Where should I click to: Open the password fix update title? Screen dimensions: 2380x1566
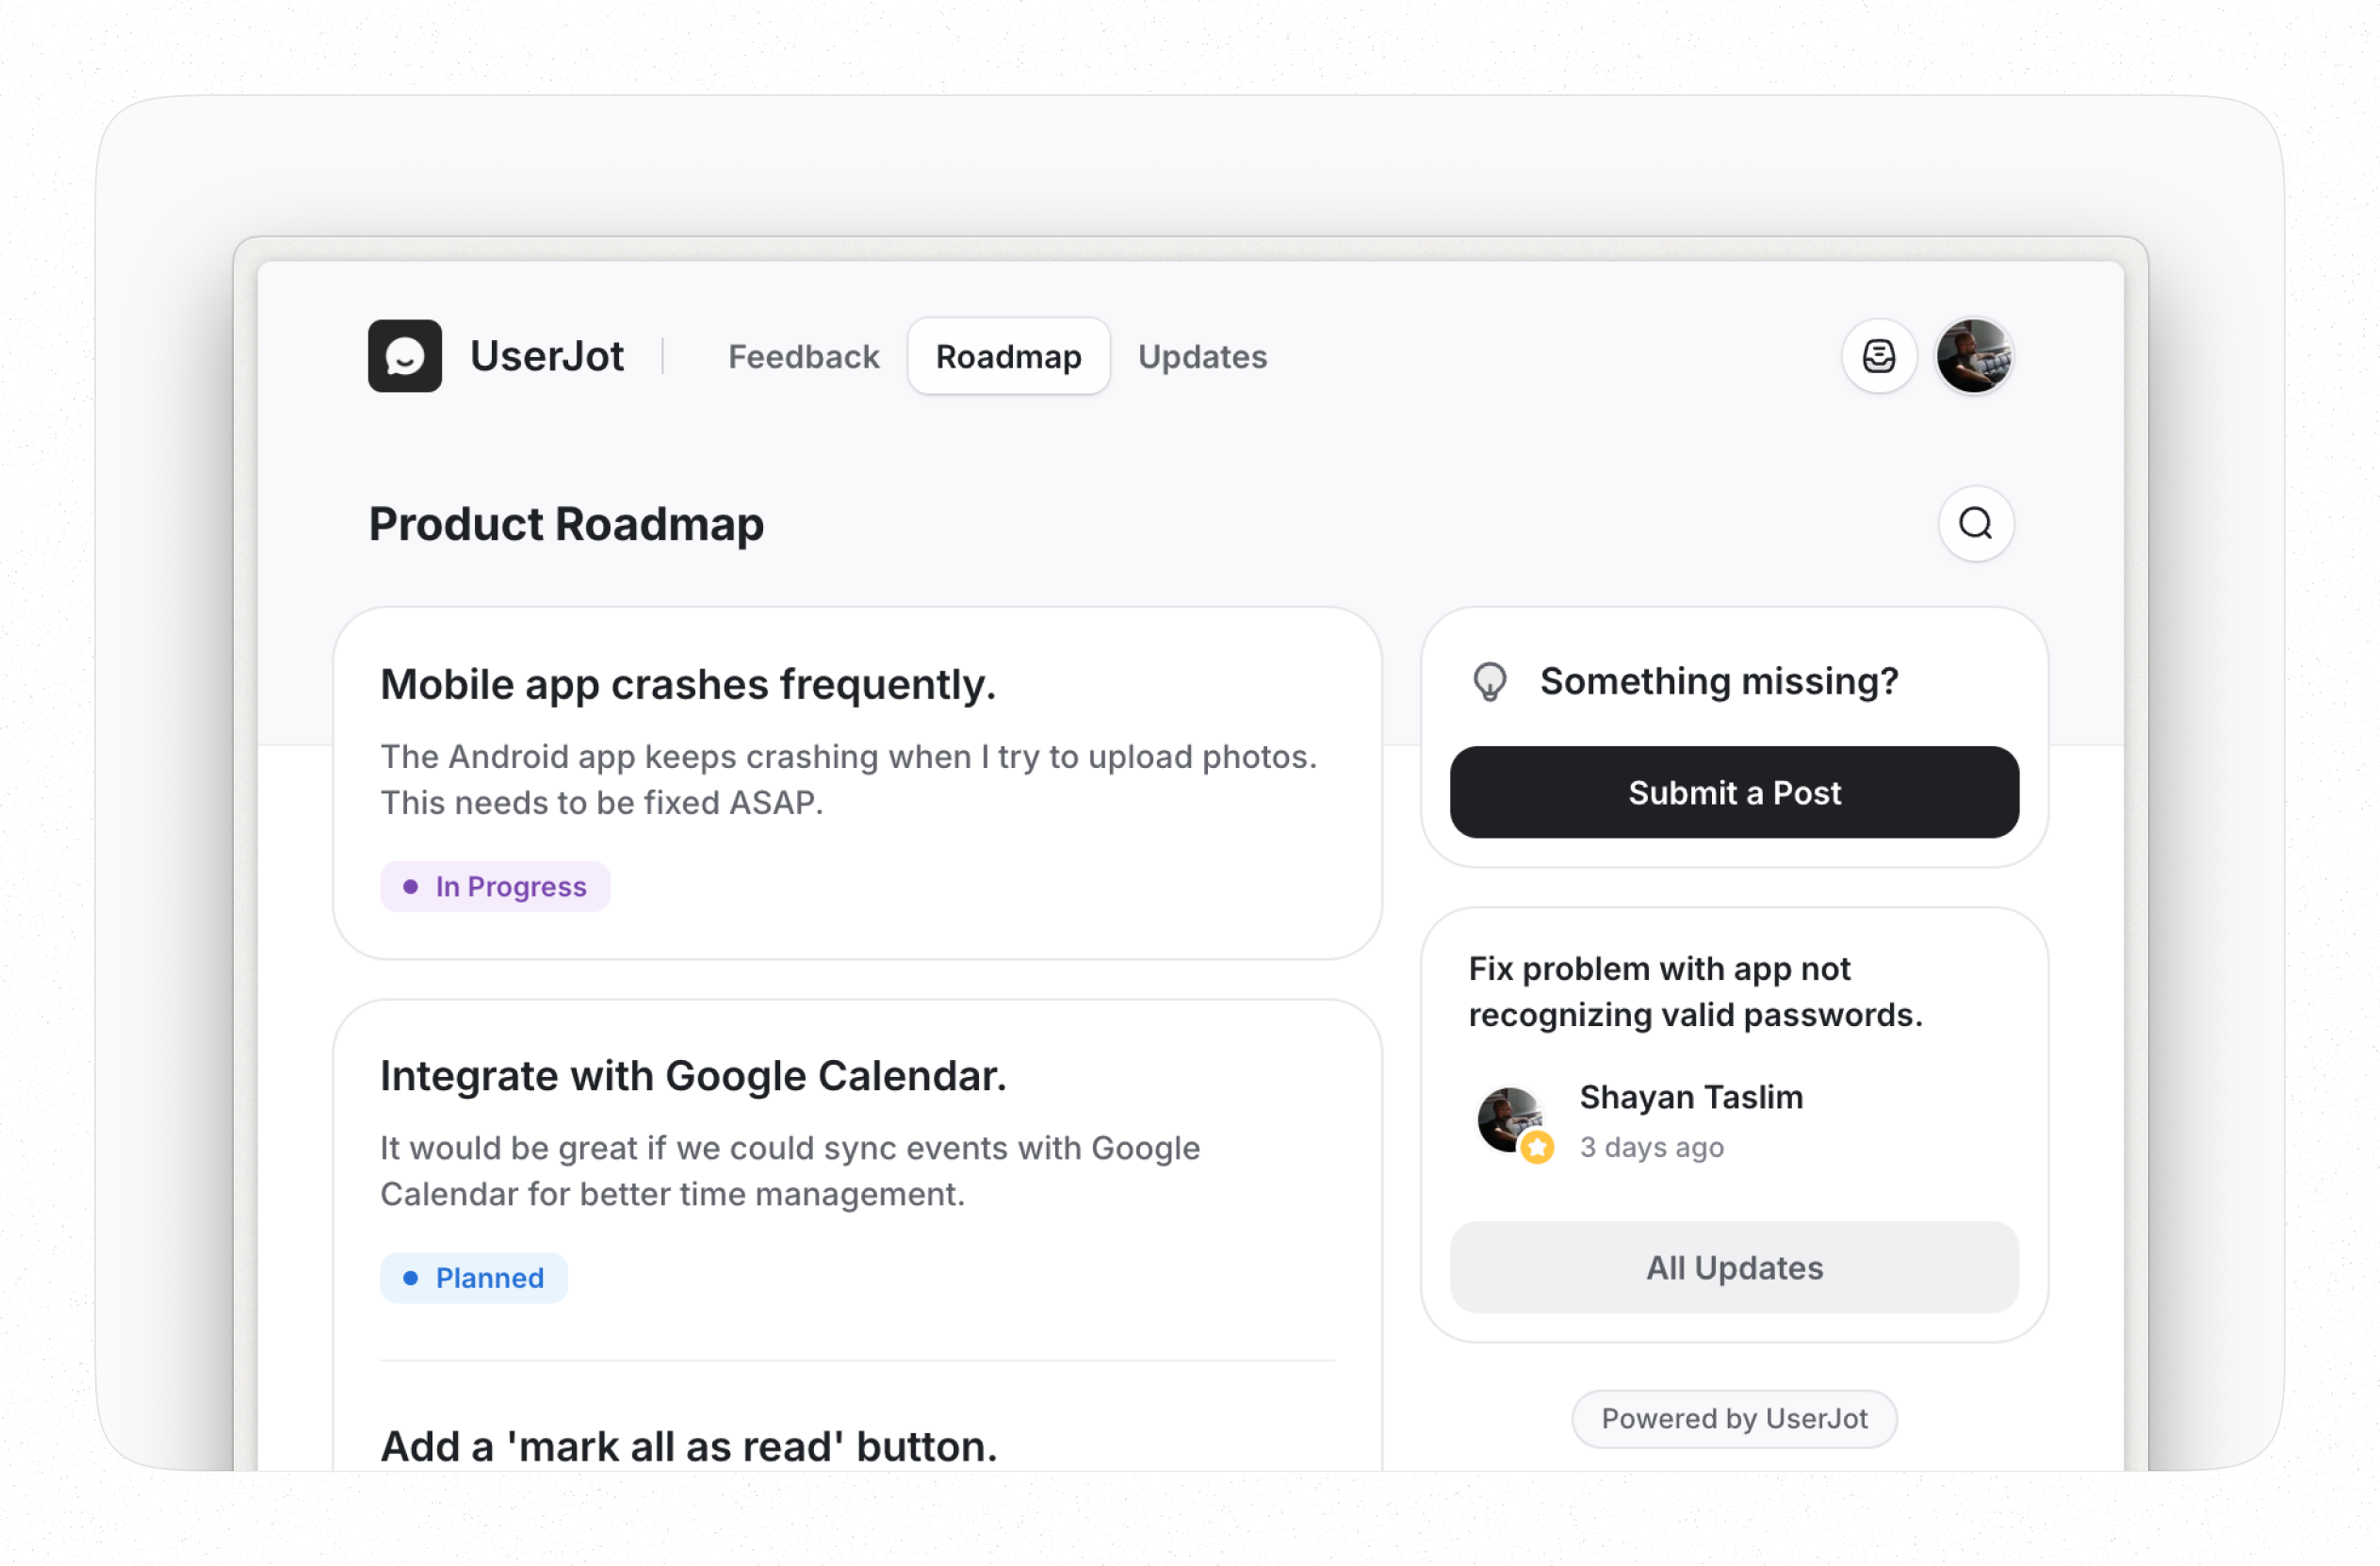[x=1694, y=992]
